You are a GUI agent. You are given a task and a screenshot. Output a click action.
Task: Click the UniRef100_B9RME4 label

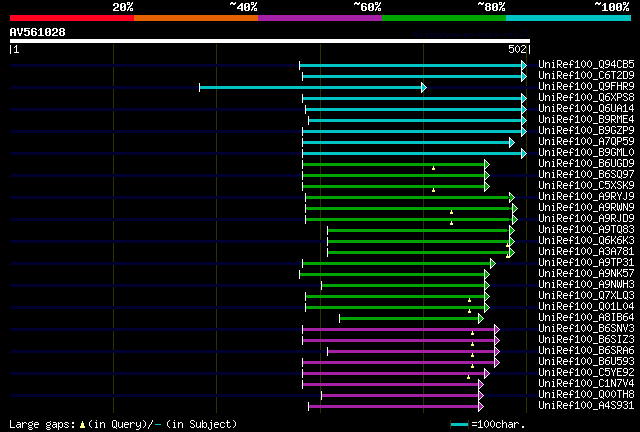[586, 119]
